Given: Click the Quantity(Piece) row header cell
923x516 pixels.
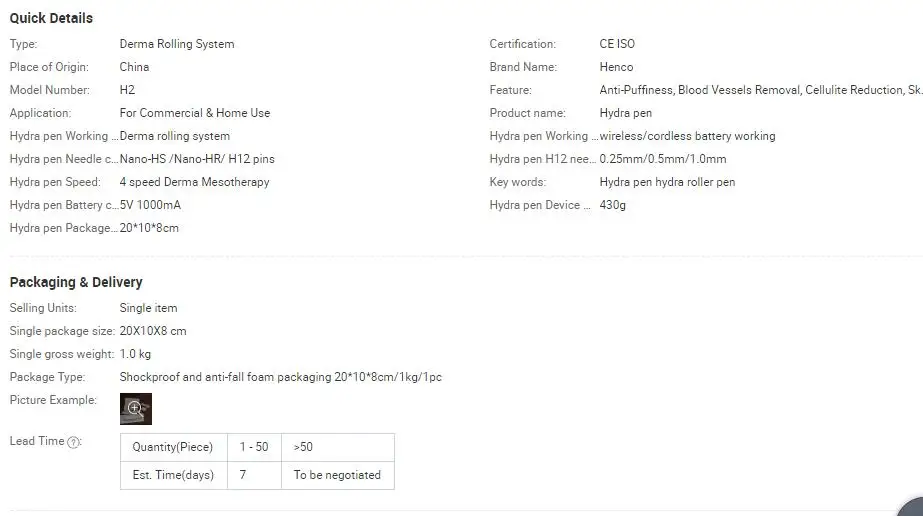Looking at the screenshot, I should coord(173,447).
